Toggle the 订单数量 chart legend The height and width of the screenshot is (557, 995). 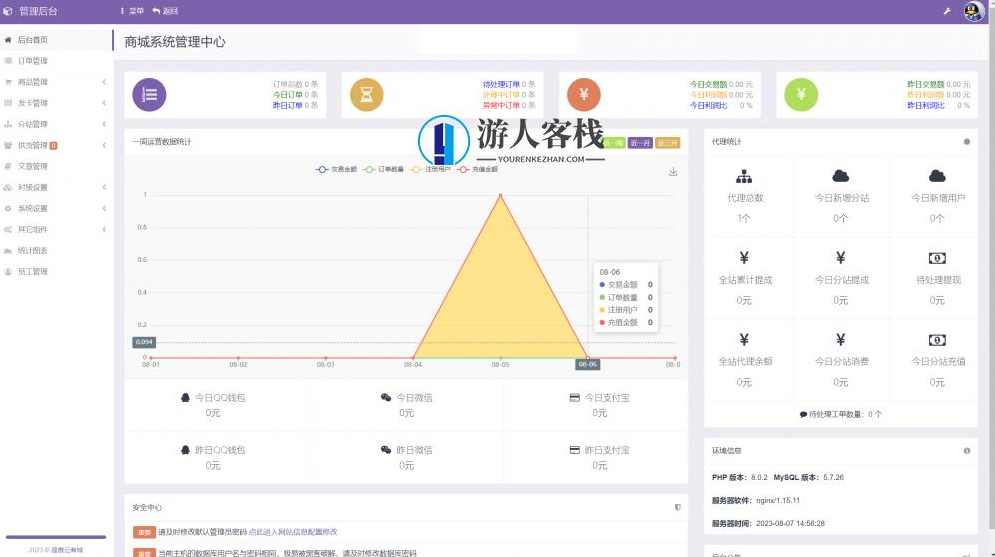click(x=383, y=169)
